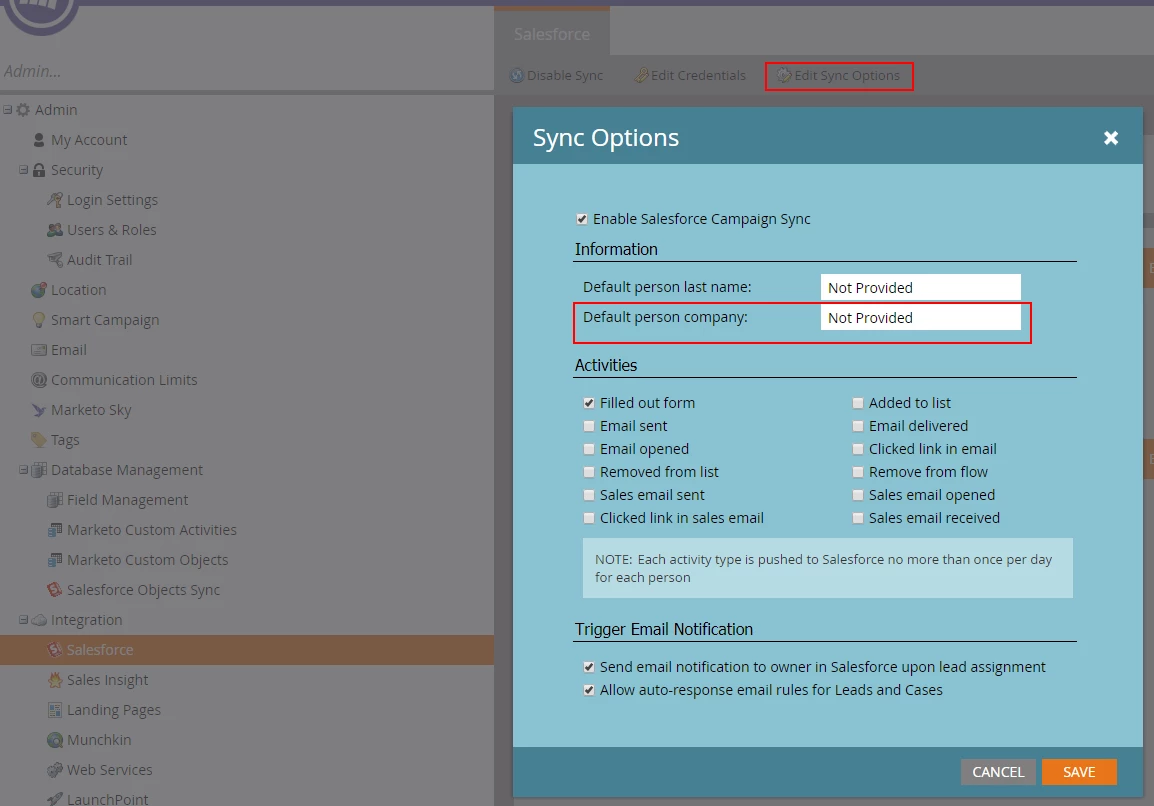Check the Email delivered activity
The width and height of the screenshot is (1154, 806).
(x=858, y=426)
